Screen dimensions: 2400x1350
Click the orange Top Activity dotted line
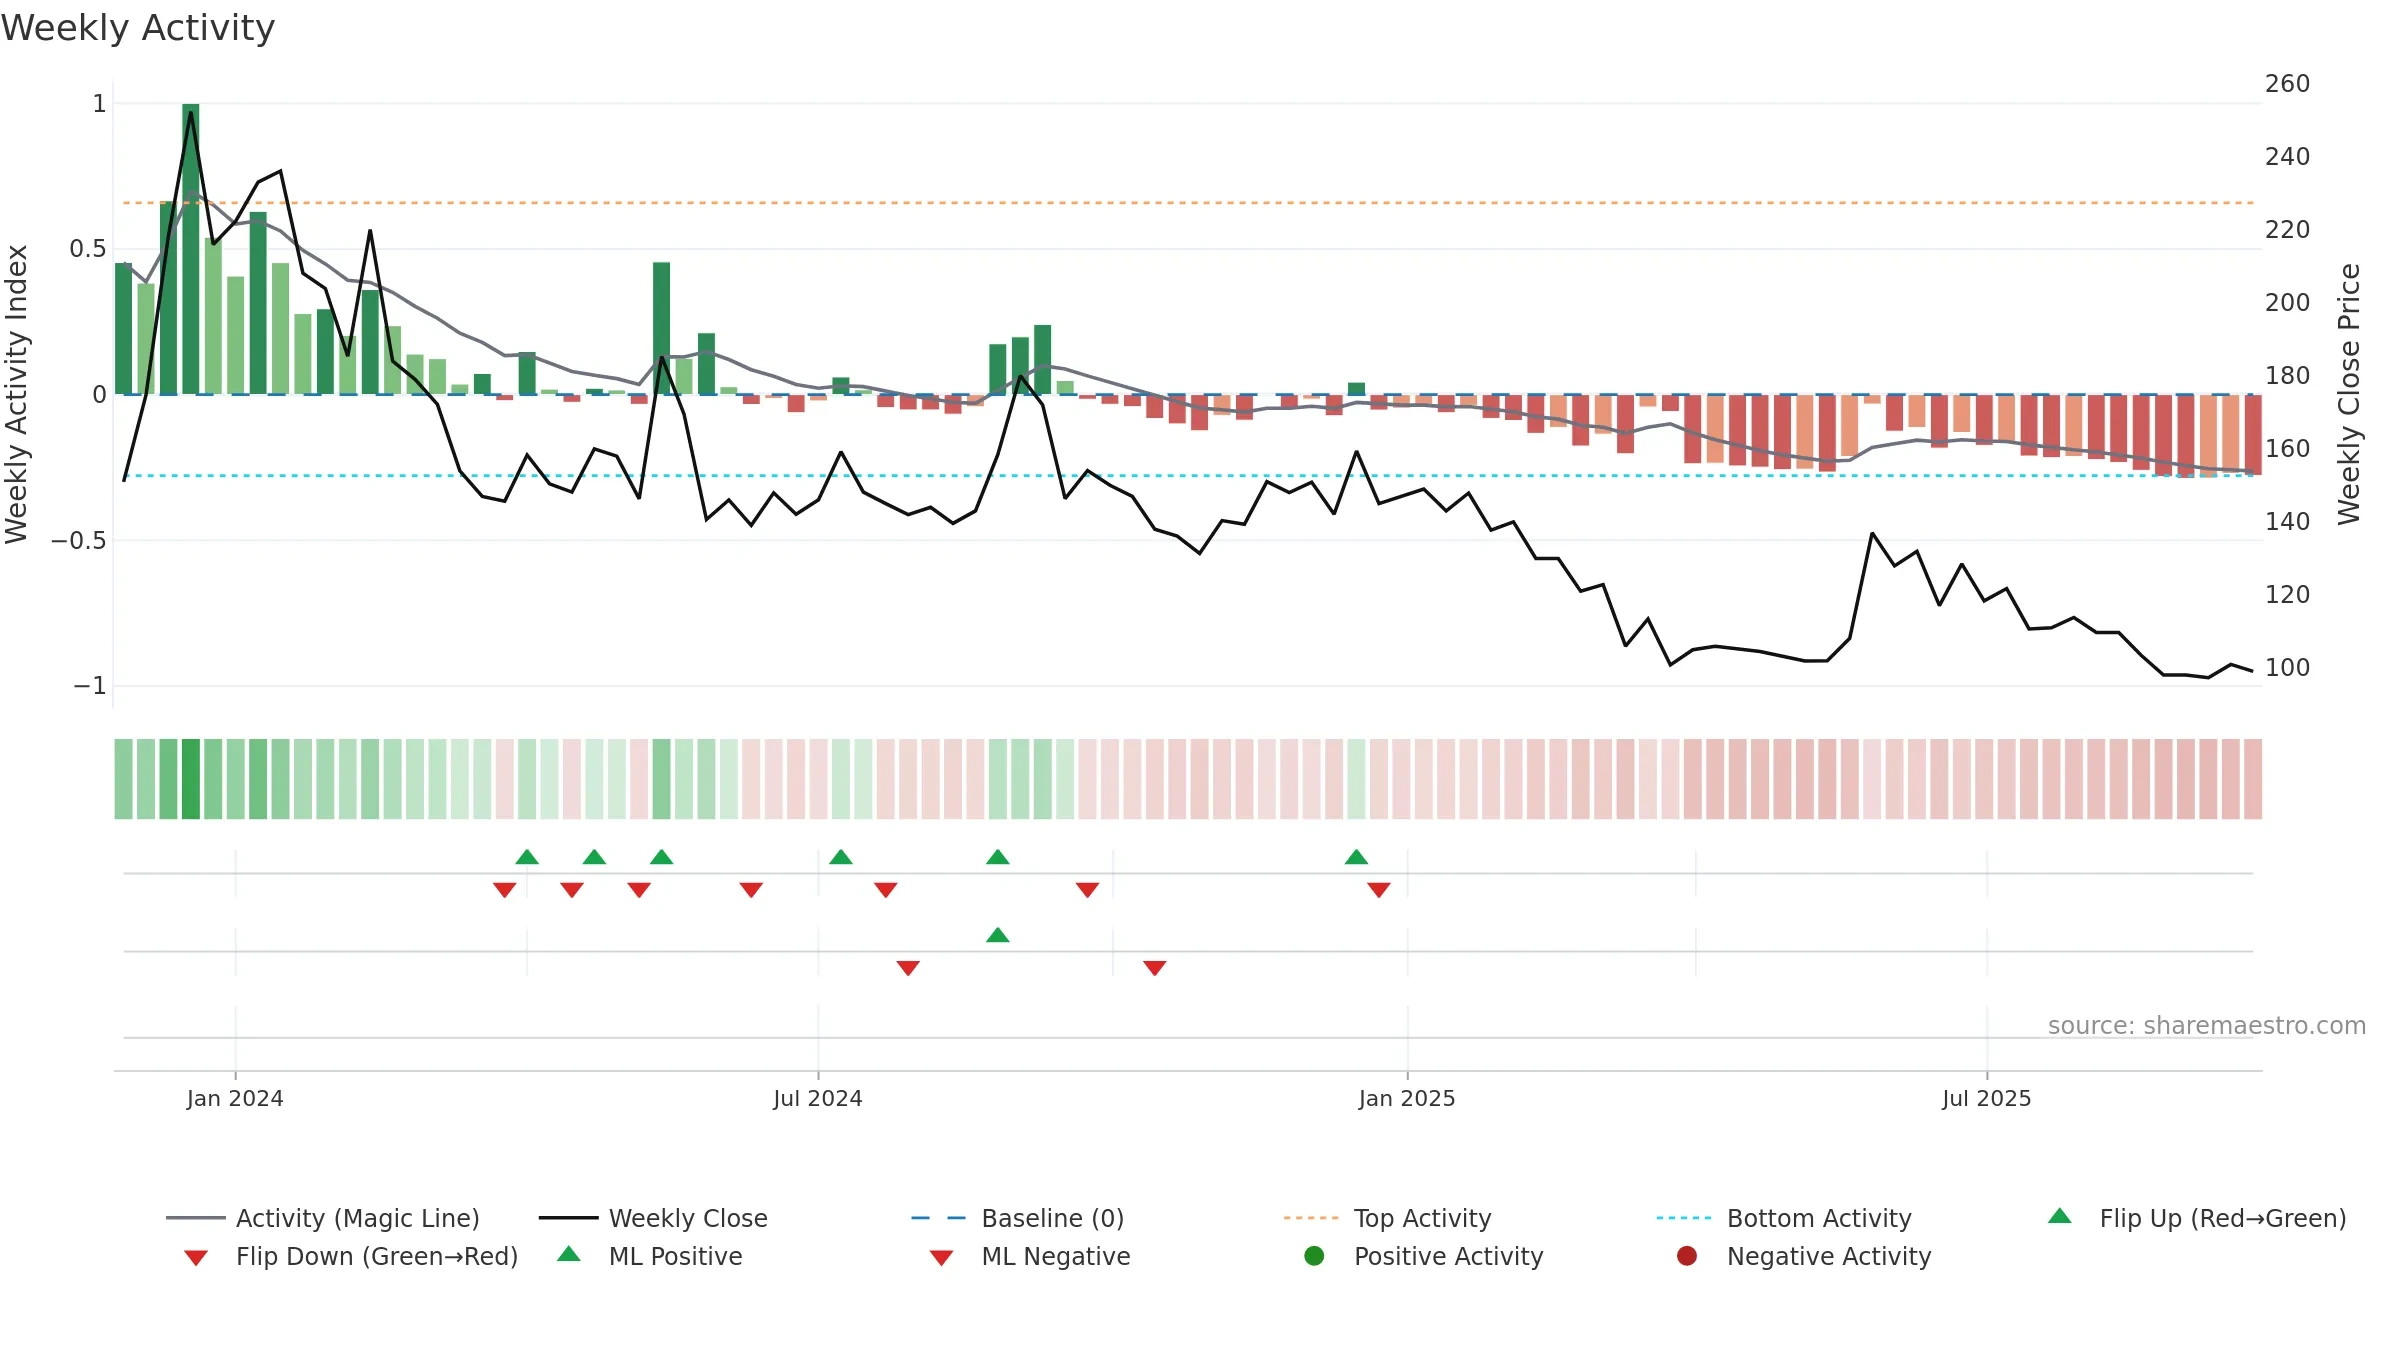[x=1188, y=203]
